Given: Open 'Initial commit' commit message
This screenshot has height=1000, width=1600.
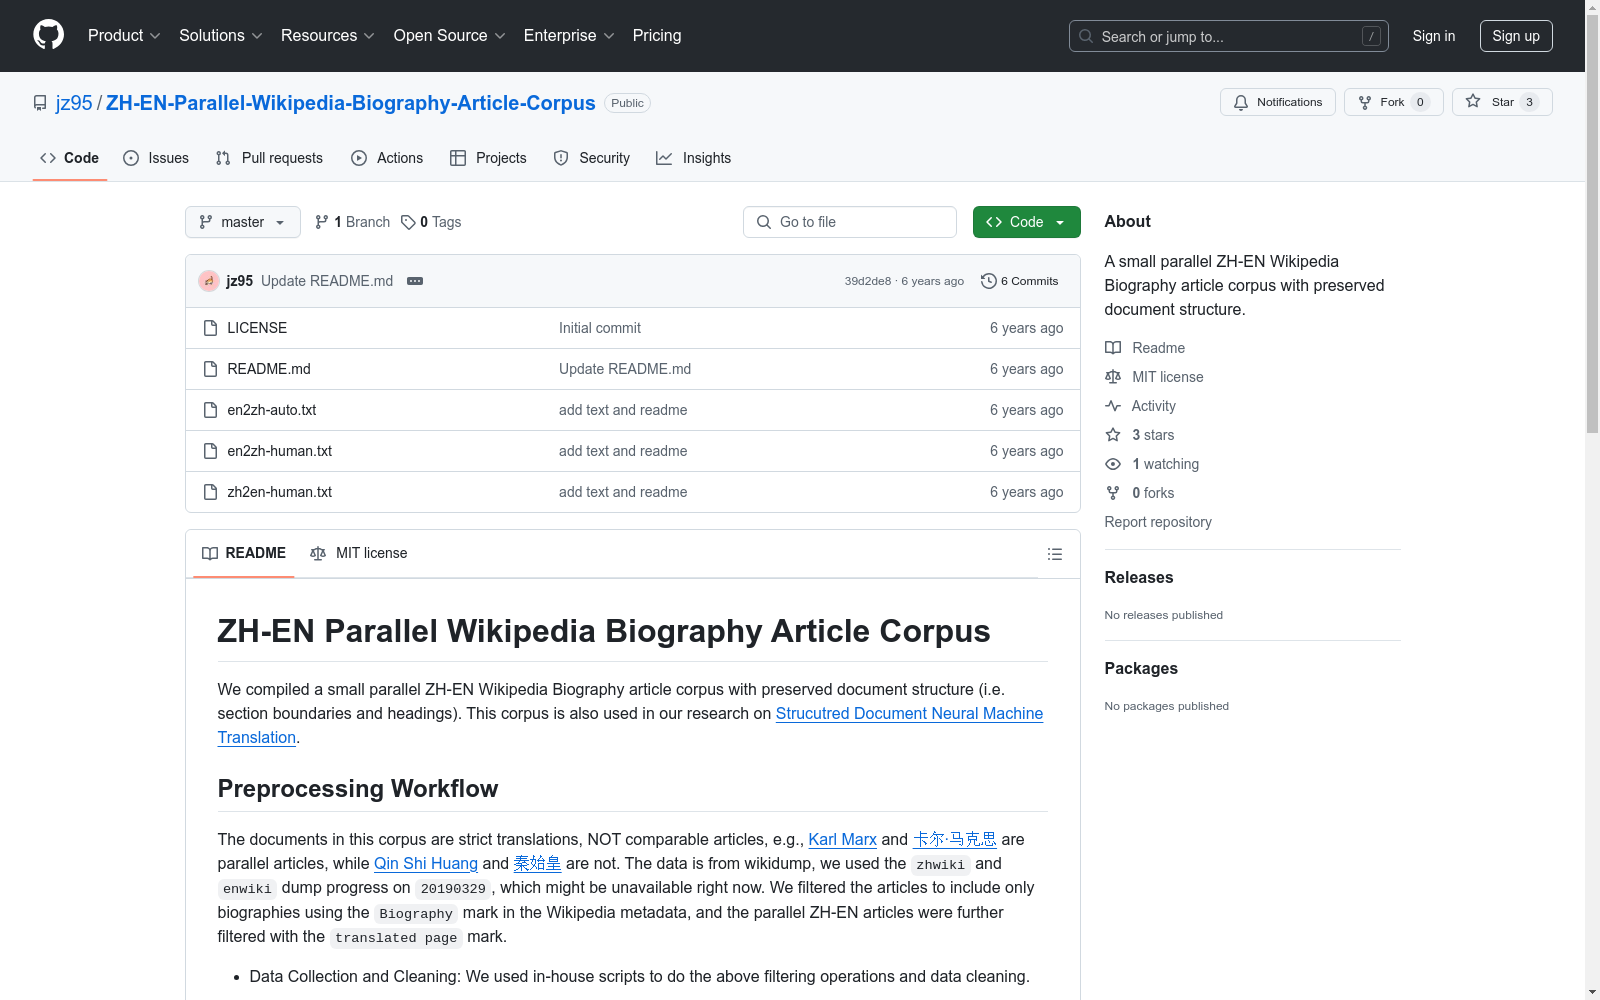Looking at the screenshot, I should 600,328.
